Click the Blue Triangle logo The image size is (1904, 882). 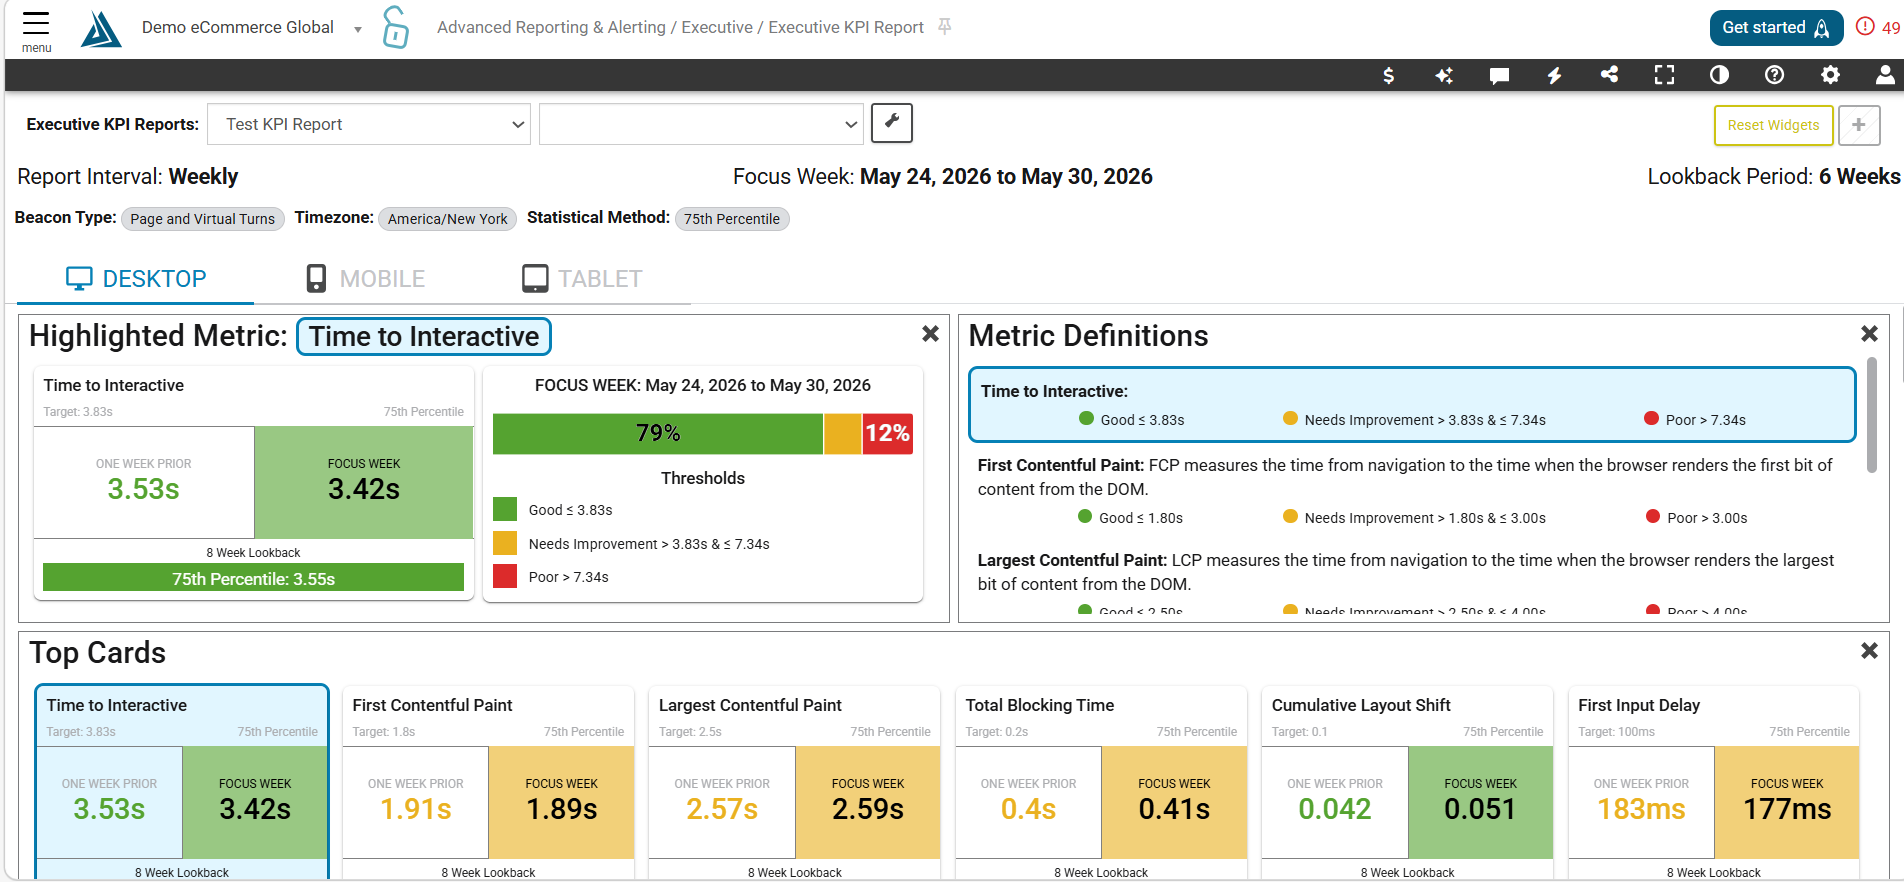pos(101,29)
